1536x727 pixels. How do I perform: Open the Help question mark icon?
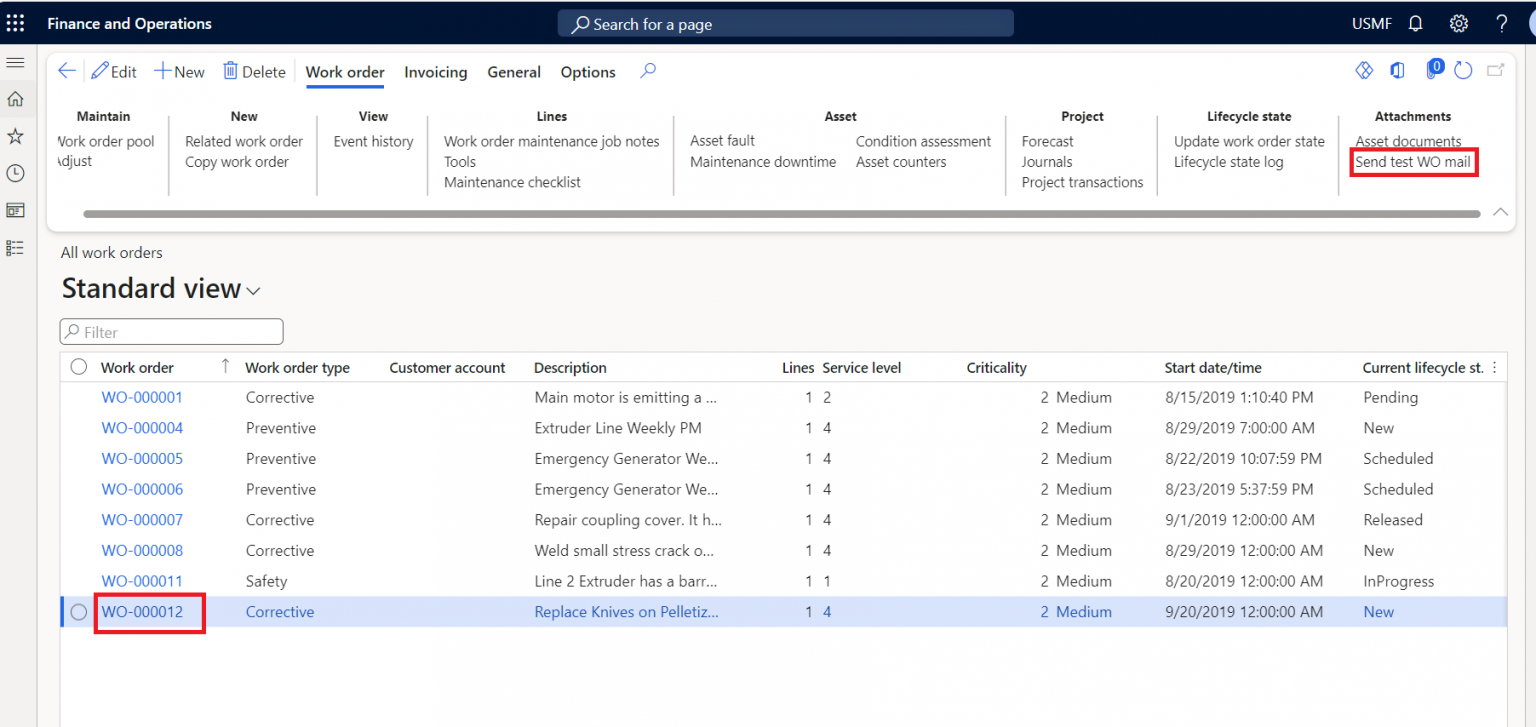[x=1501, y=22]
